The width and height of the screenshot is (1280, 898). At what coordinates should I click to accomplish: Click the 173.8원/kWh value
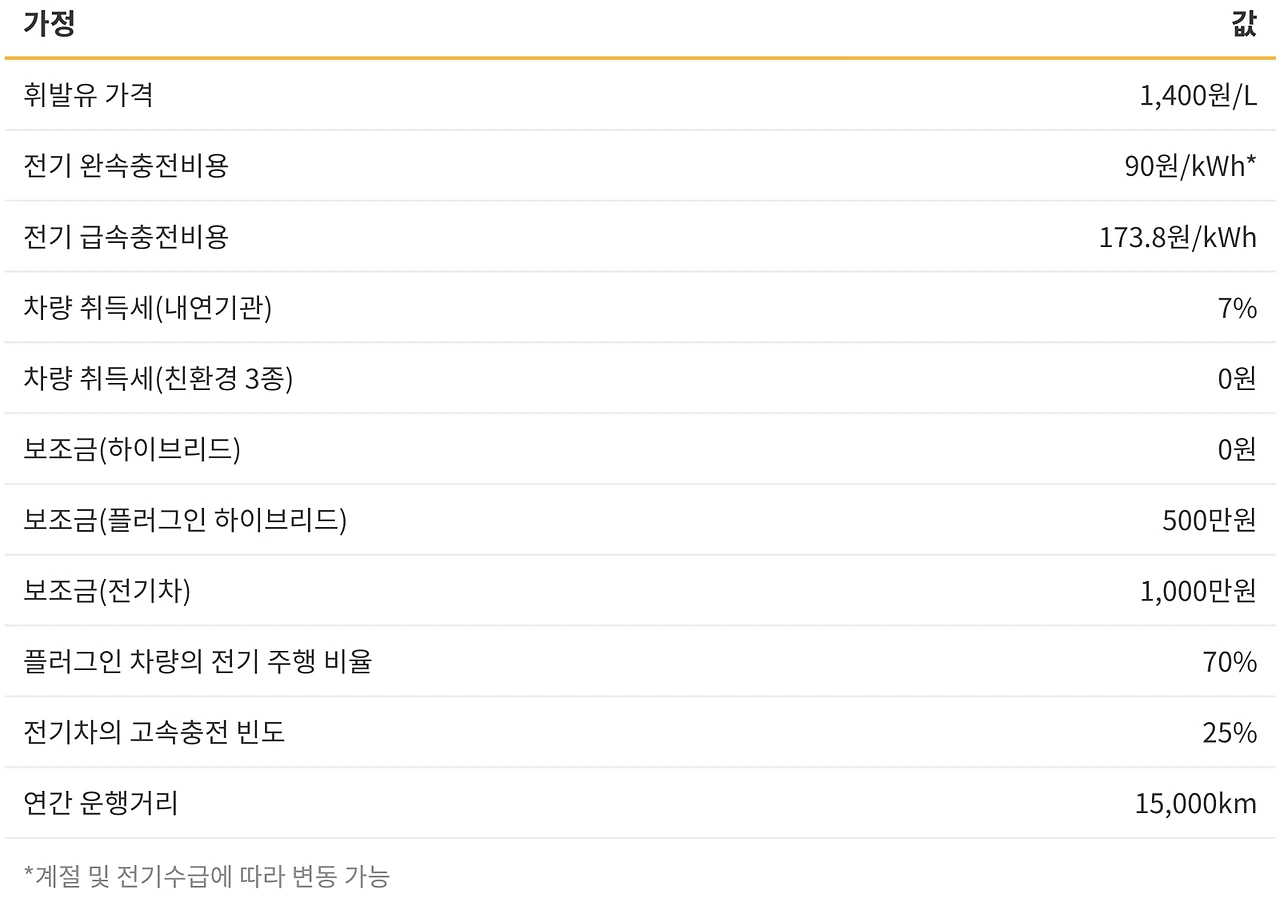coord(1177,238)
